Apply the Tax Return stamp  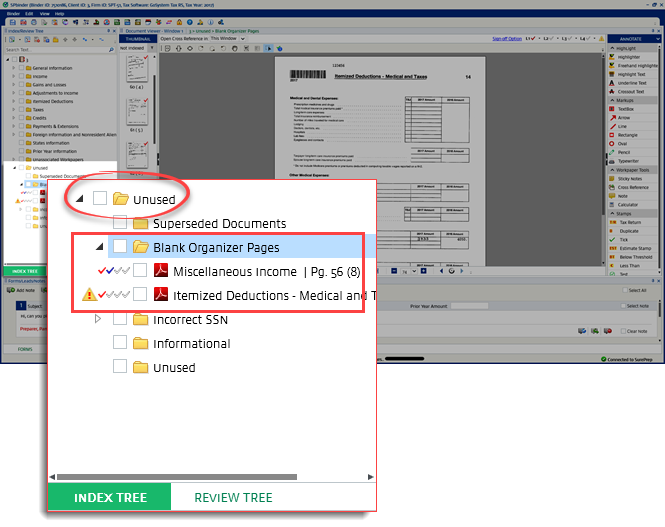click(x=631, y=222)
